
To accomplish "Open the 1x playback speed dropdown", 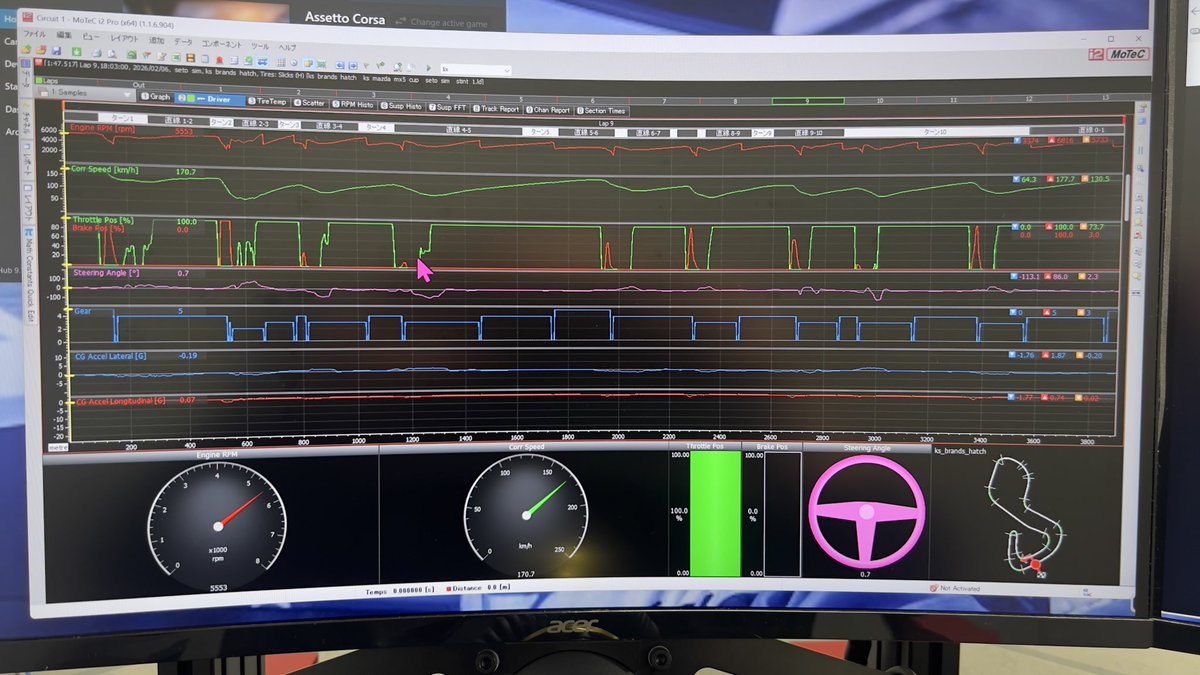I will point(476,70).
